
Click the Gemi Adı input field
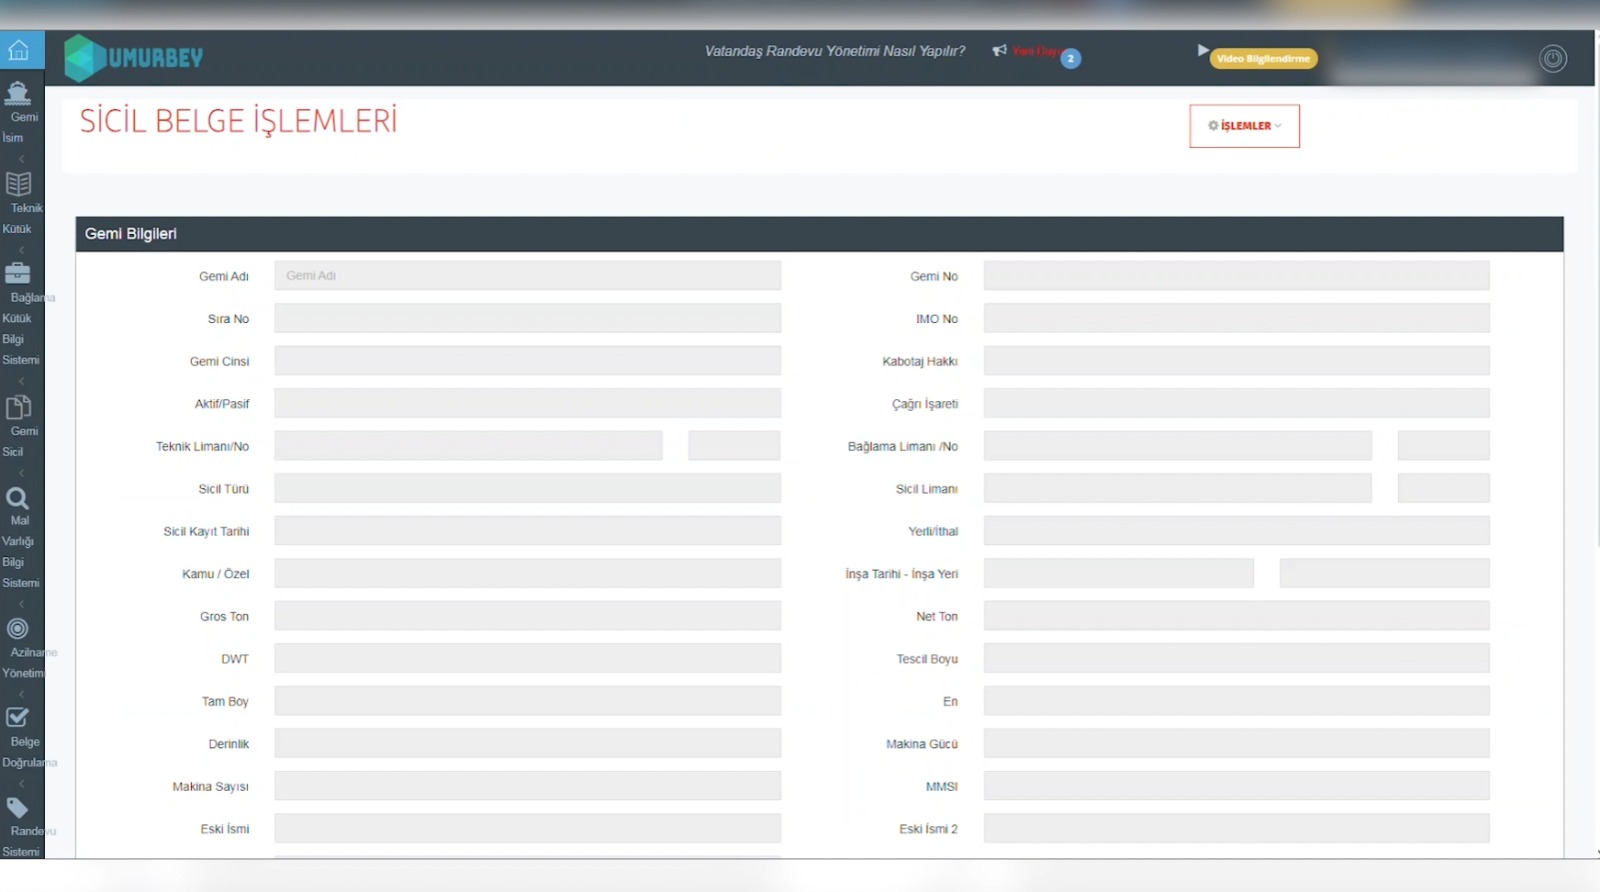point(527,276)
